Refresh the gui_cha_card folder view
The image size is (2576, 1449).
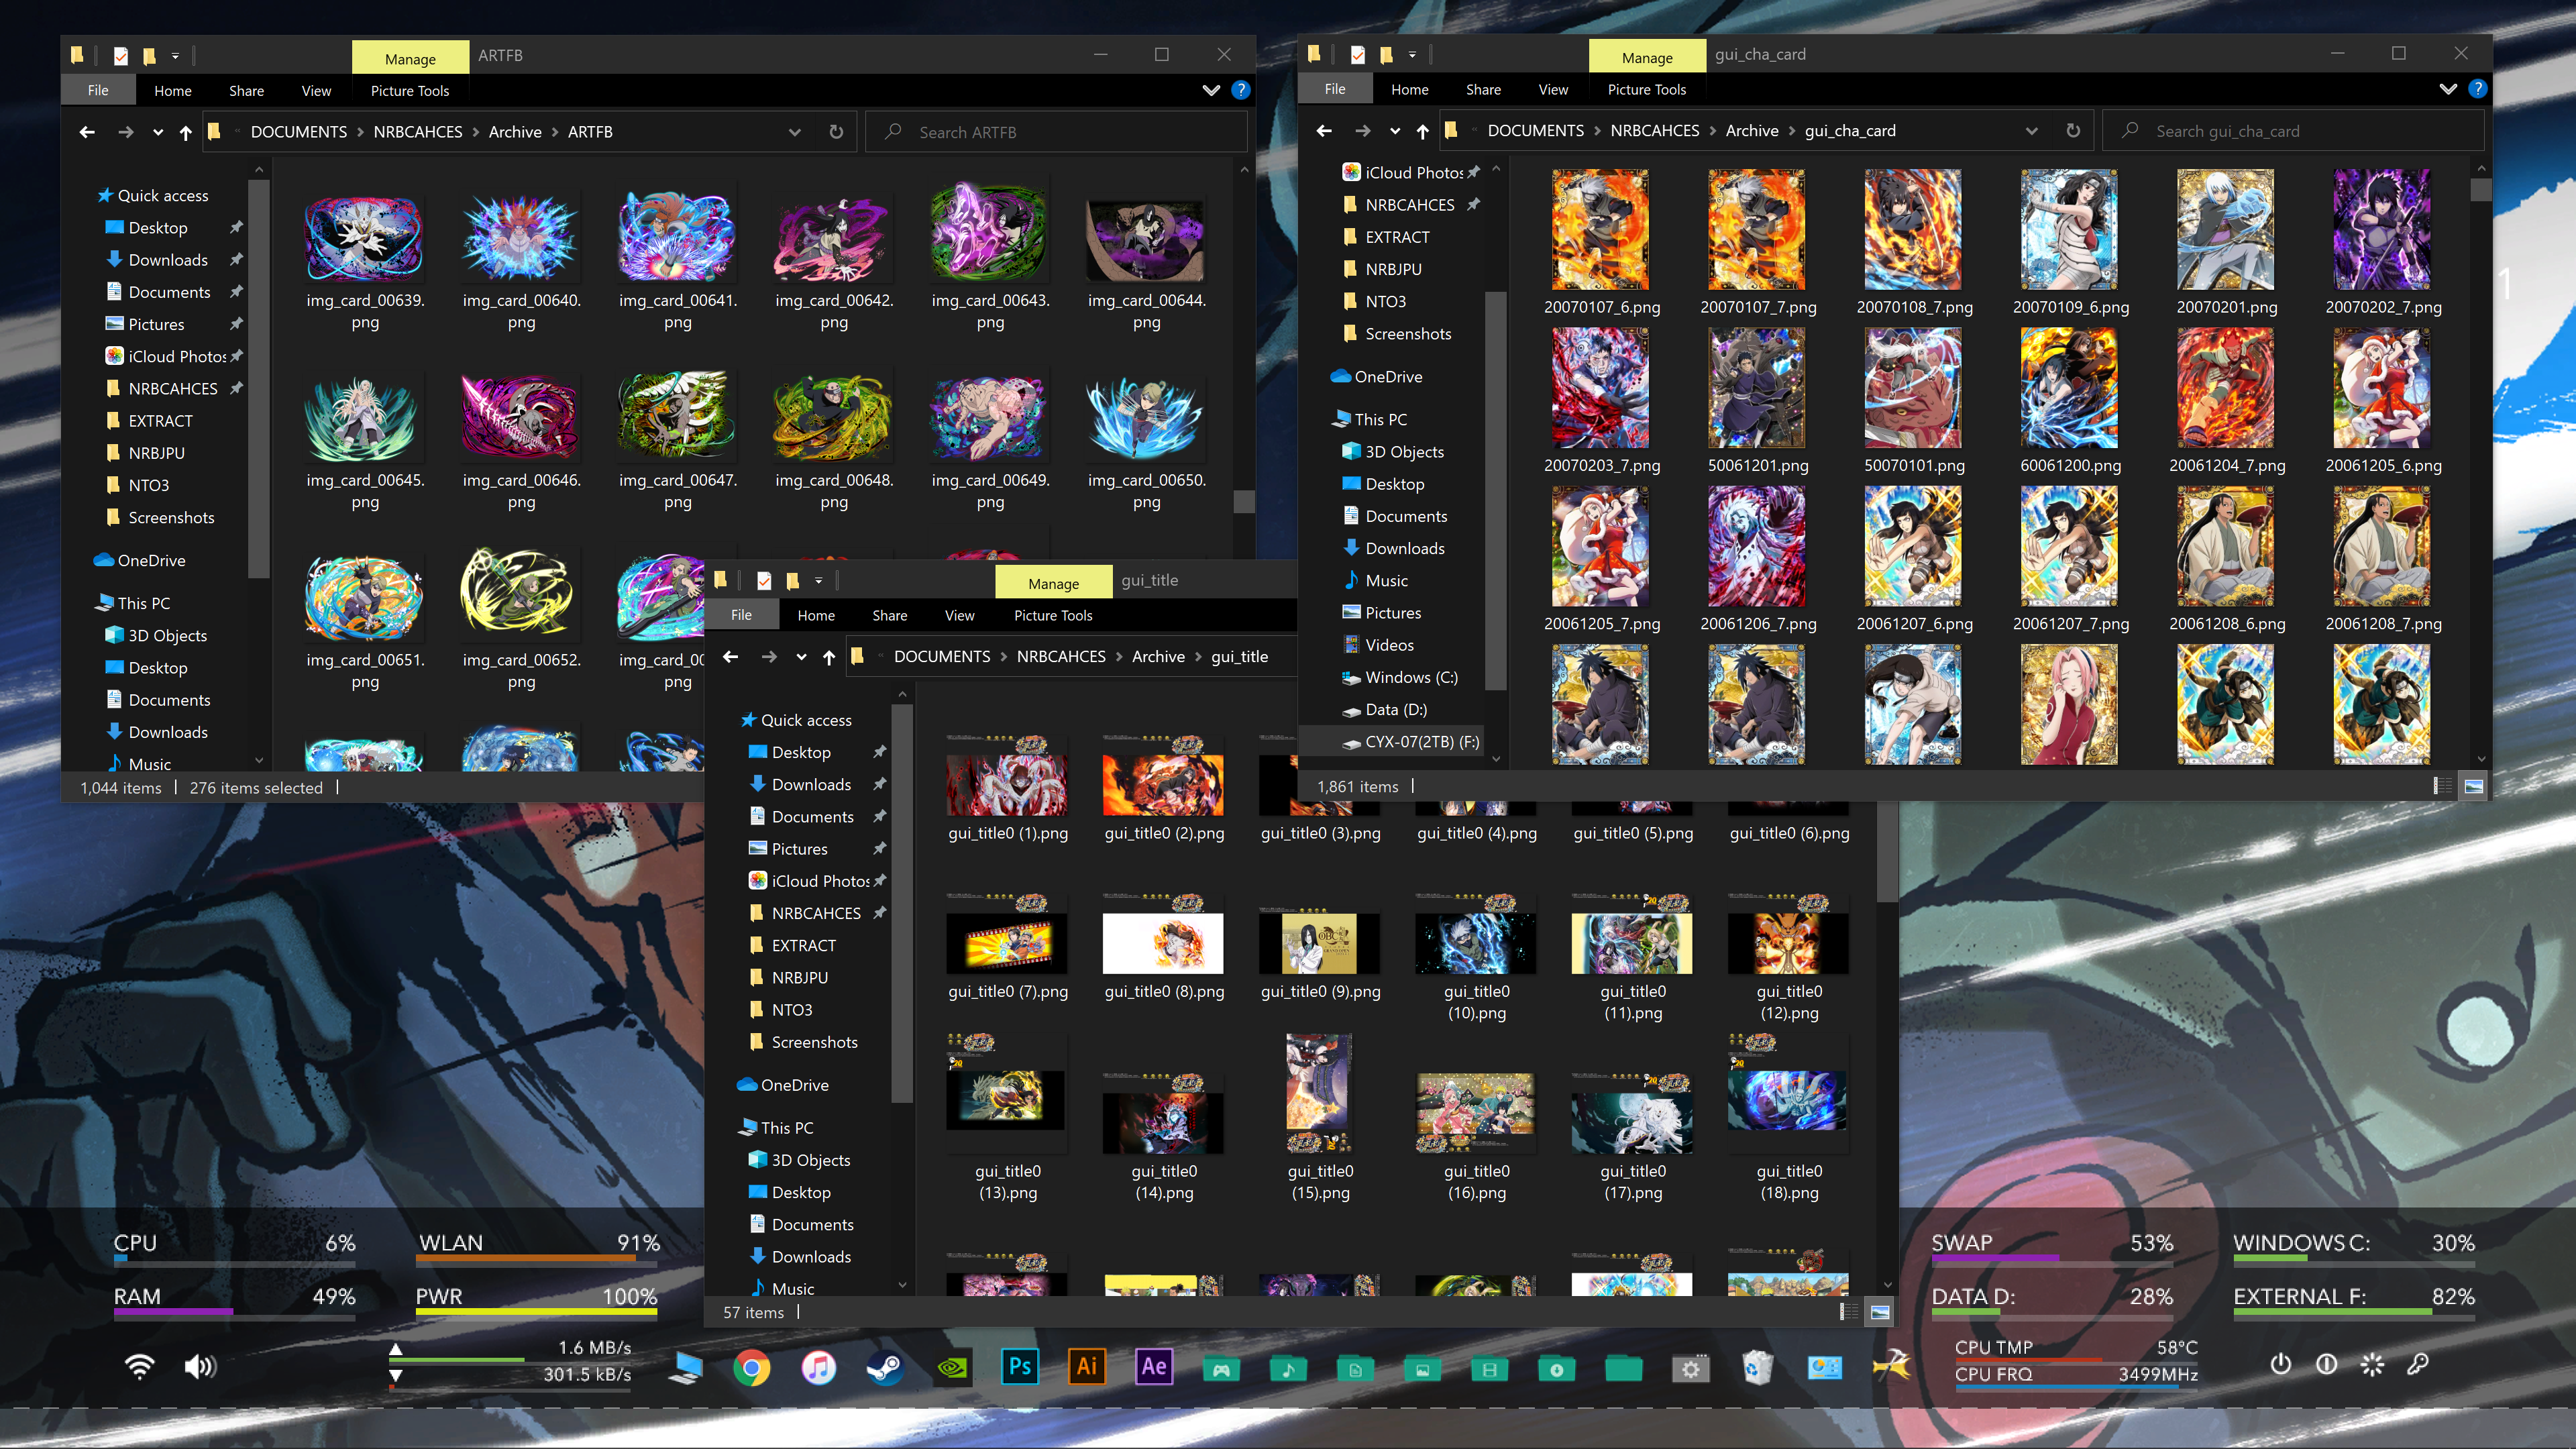[x=2073, y=131]
